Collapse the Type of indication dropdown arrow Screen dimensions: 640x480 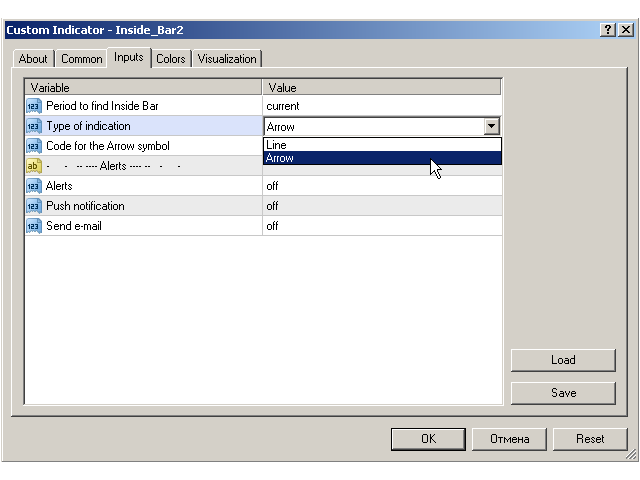(491, 127)
